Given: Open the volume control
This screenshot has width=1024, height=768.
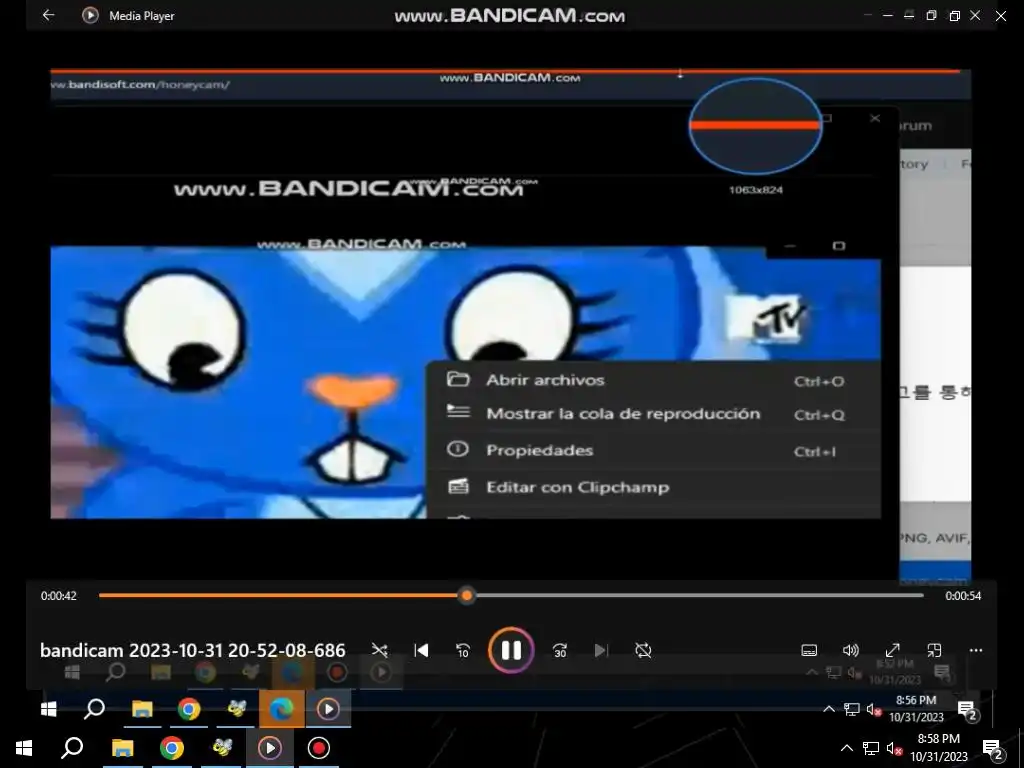Looking at the screenshot, I should click(850, 650).
